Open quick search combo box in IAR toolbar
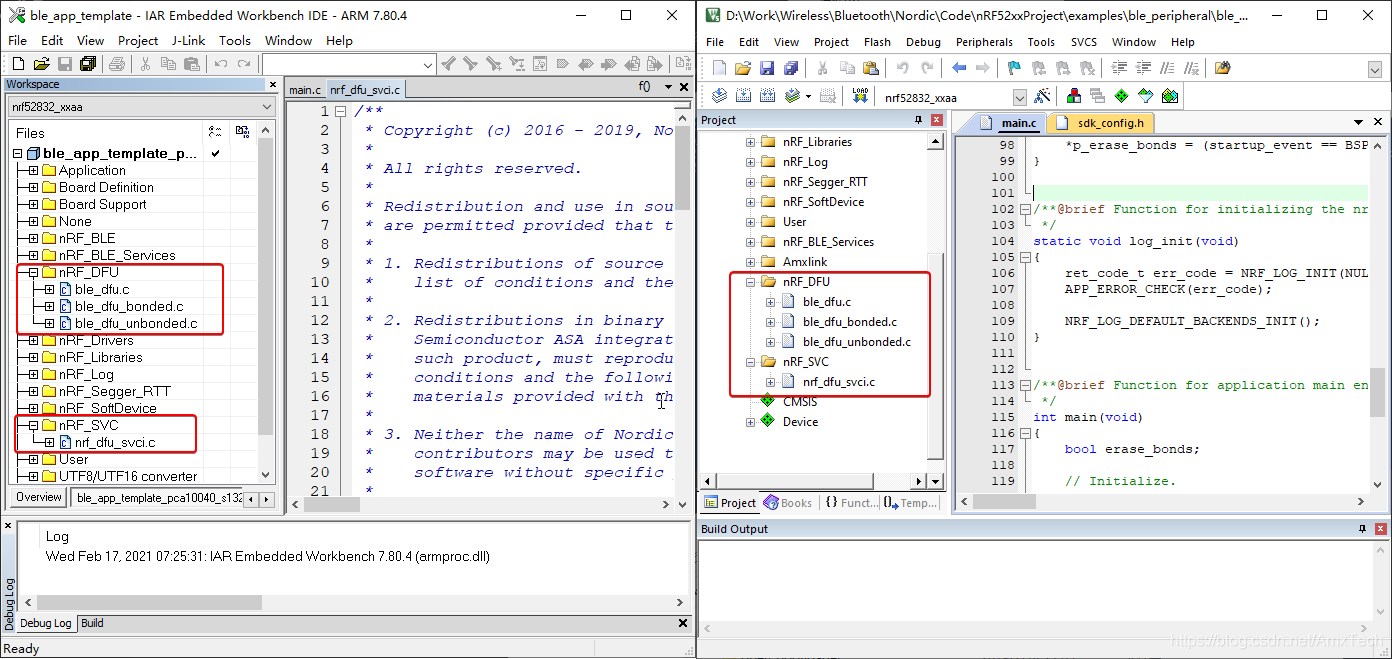The height and width of the screenshot is (659, 1392). (348, 64)
